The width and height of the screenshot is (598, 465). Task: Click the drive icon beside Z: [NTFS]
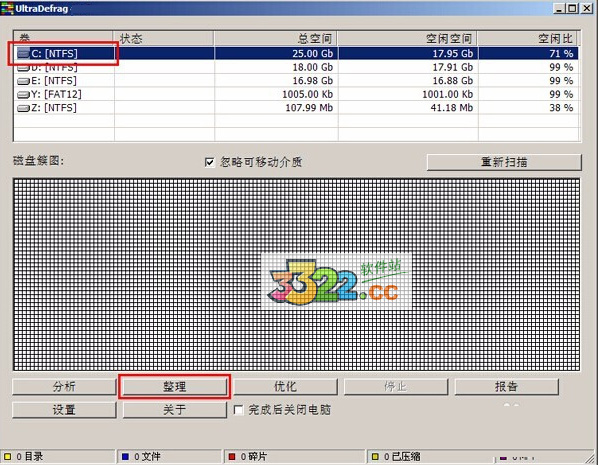[x=23, y=108]
